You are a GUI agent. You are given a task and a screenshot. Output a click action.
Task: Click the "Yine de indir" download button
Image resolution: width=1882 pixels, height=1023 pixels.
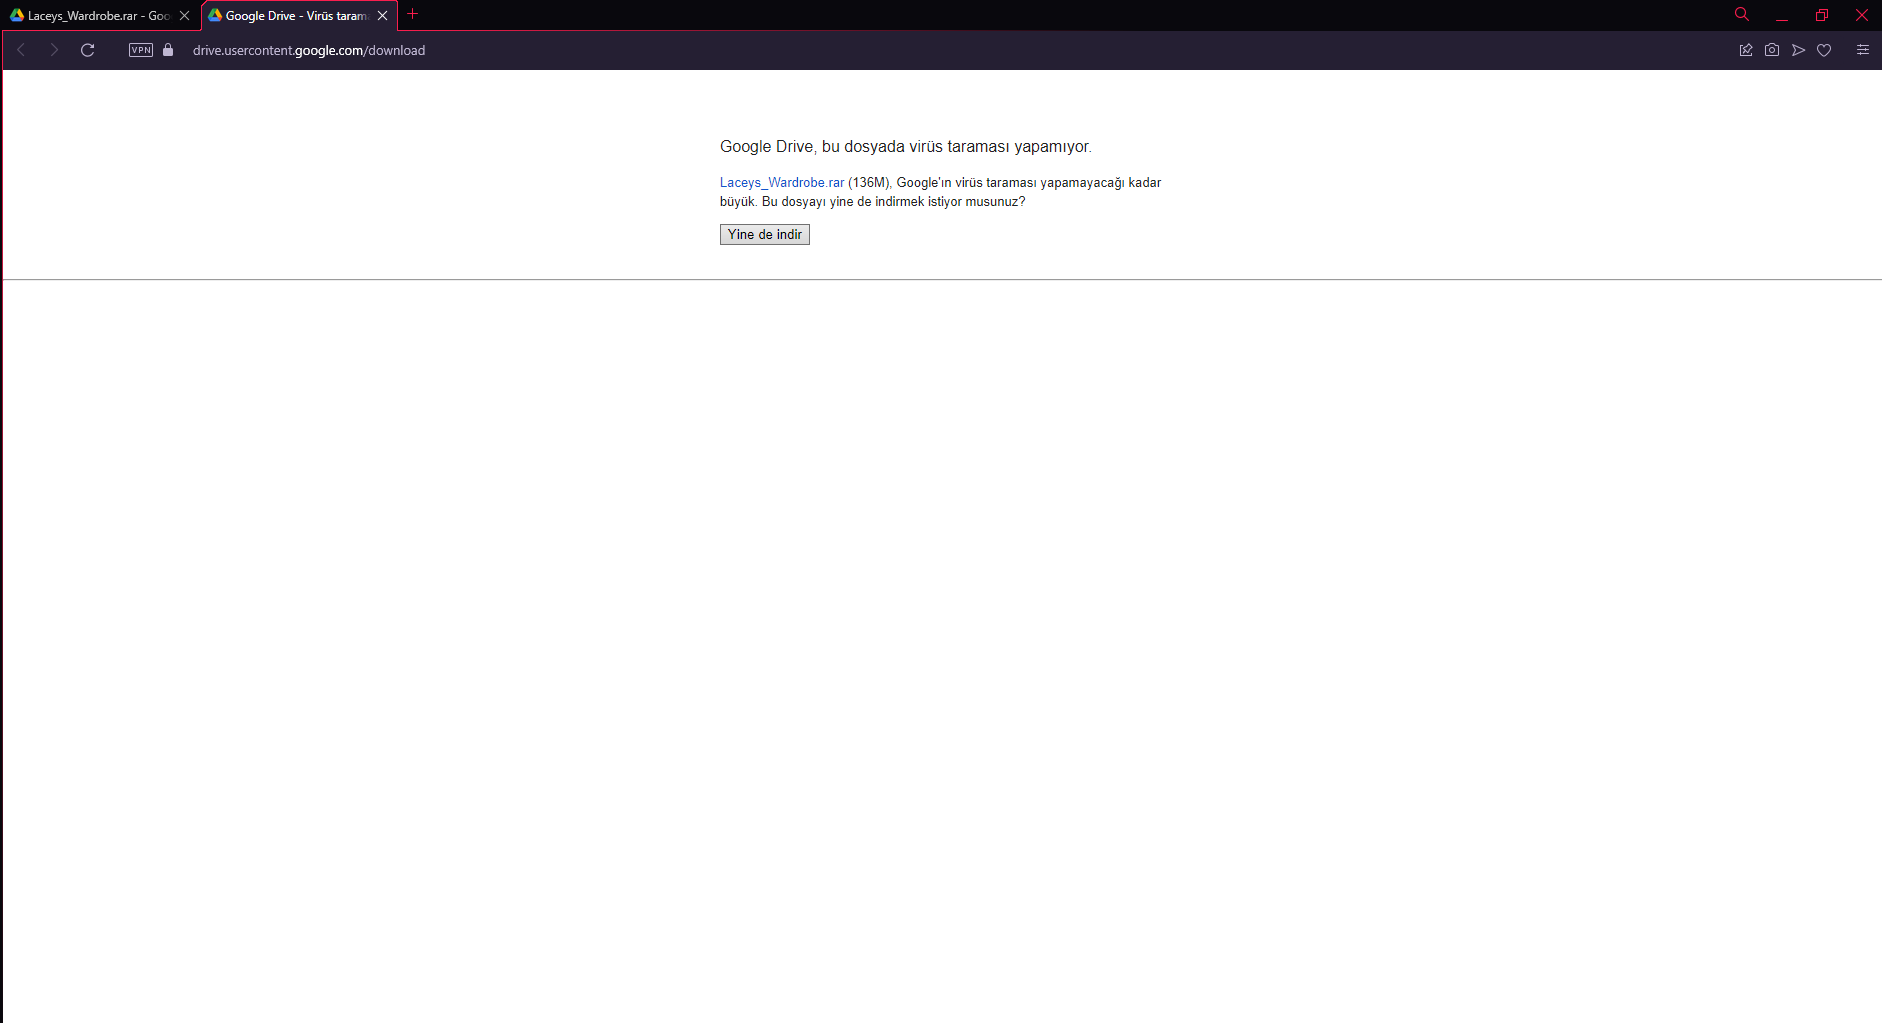point(764,234)
